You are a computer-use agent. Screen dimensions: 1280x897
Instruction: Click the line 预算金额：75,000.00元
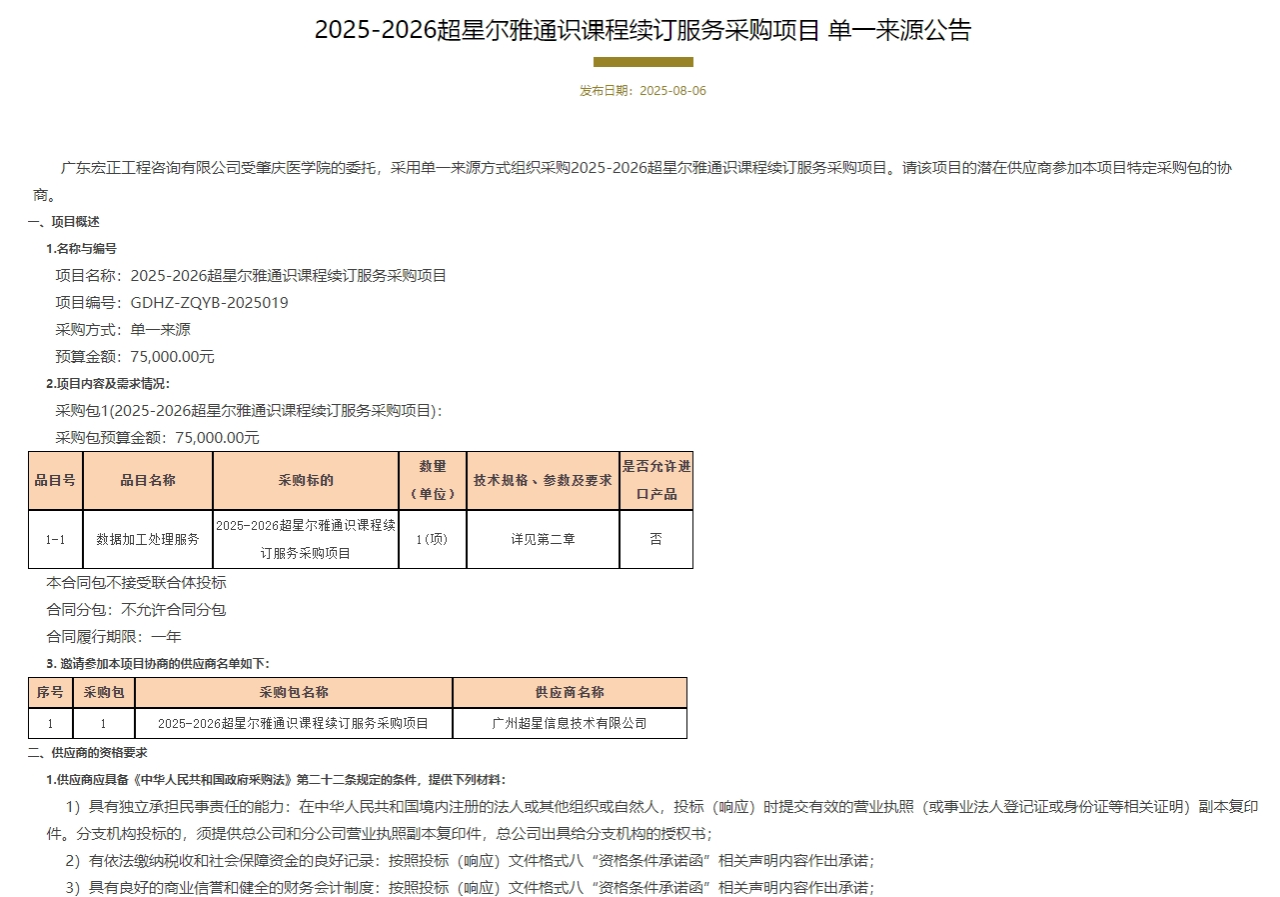click(x=135, y=357)
